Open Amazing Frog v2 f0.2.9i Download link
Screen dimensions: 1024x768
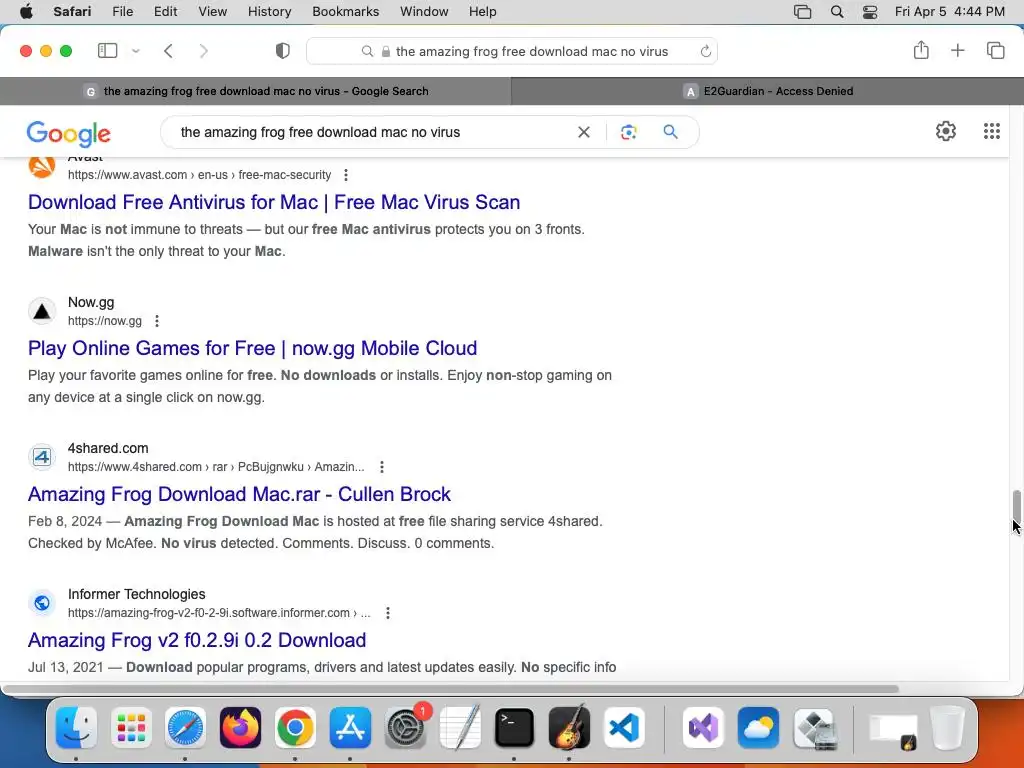[197, 640]
